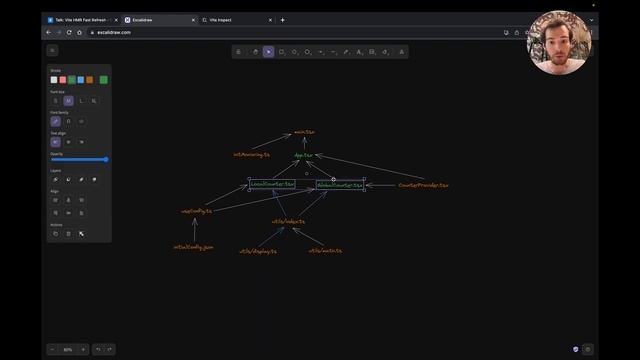Align selected elements to top
Screen dimensions: 640x360
click(56, 213)
